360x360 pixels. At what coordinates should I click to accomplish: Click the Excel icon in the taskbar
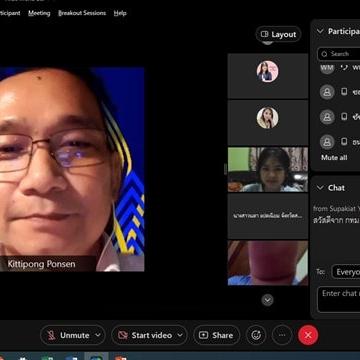(x=47, y=357)
